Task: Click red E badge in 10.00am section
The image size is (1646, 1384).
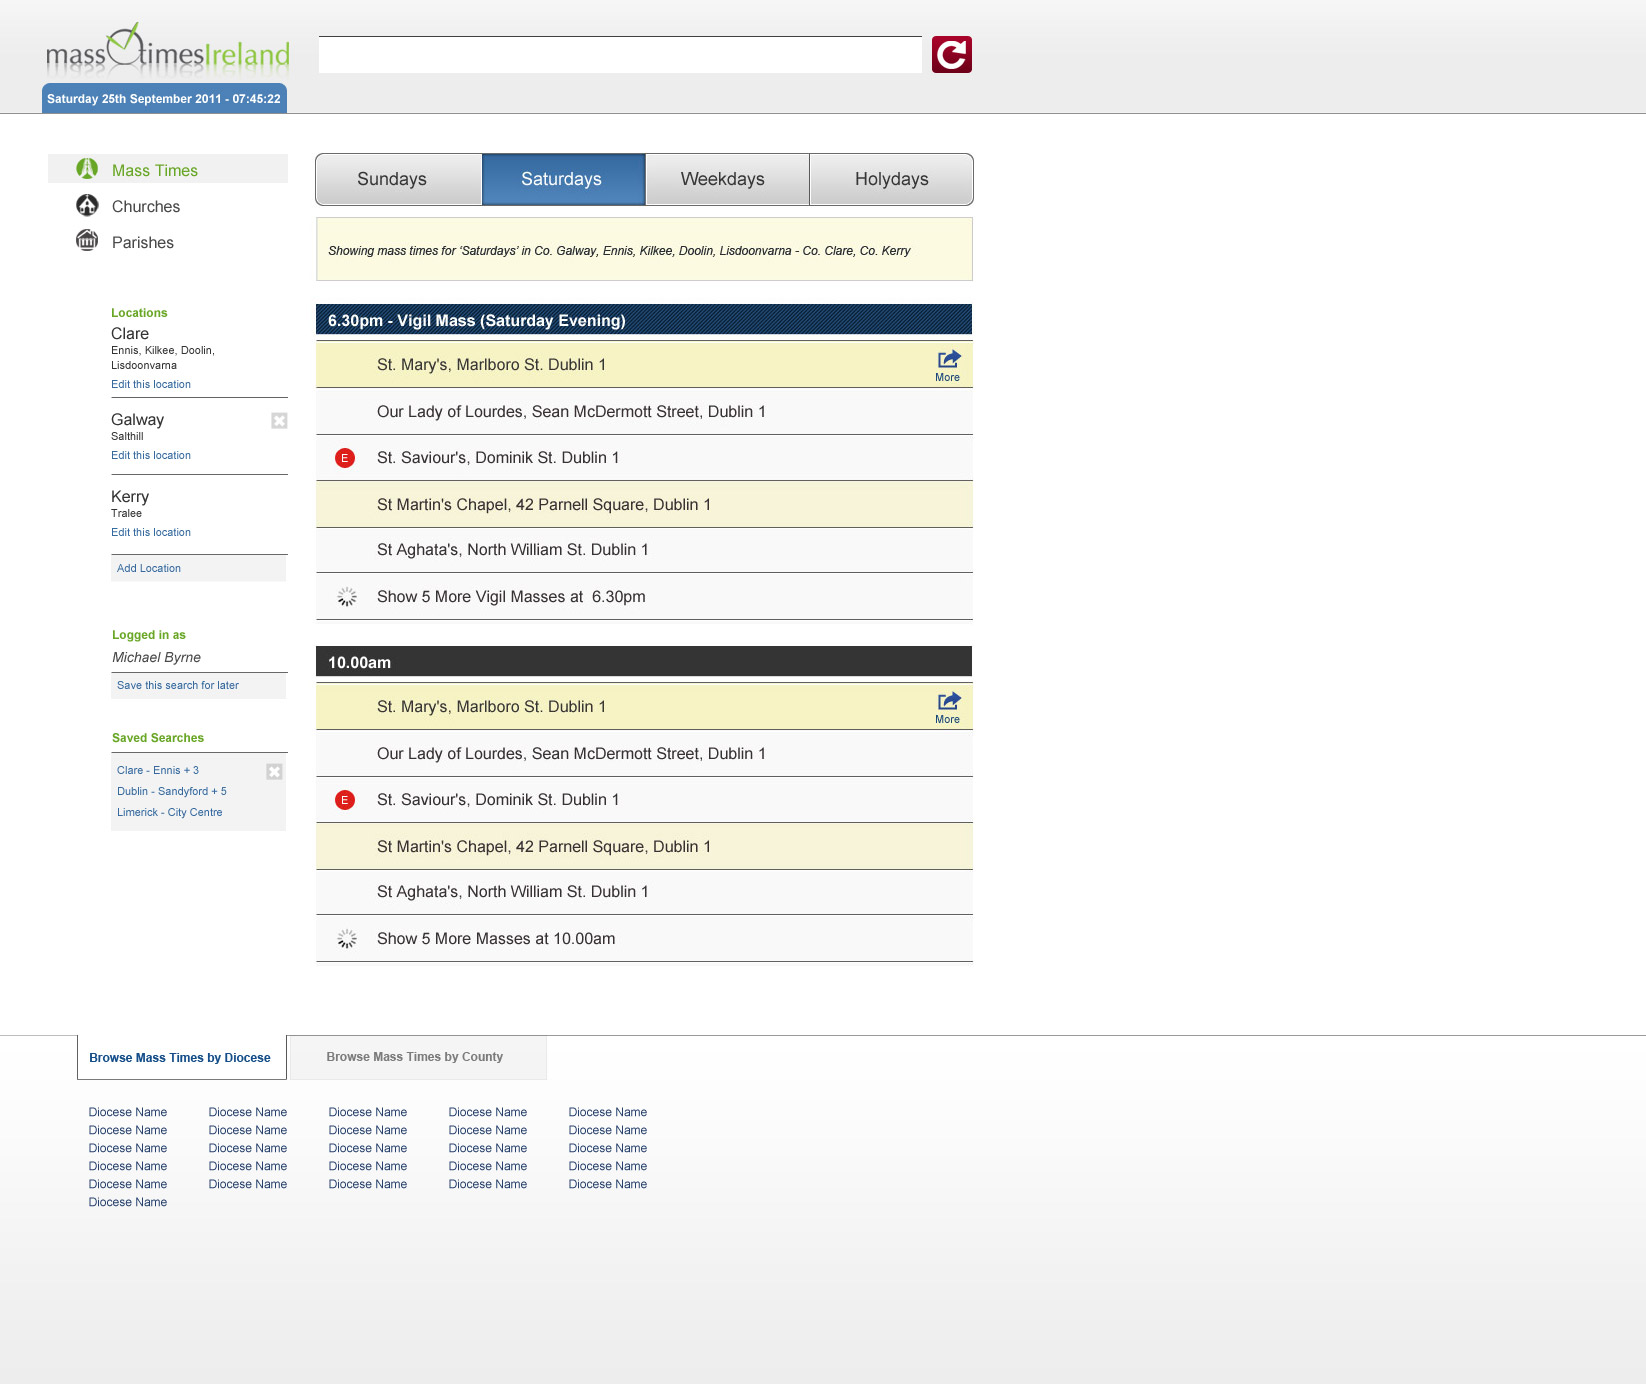Action: pos(345,800)
